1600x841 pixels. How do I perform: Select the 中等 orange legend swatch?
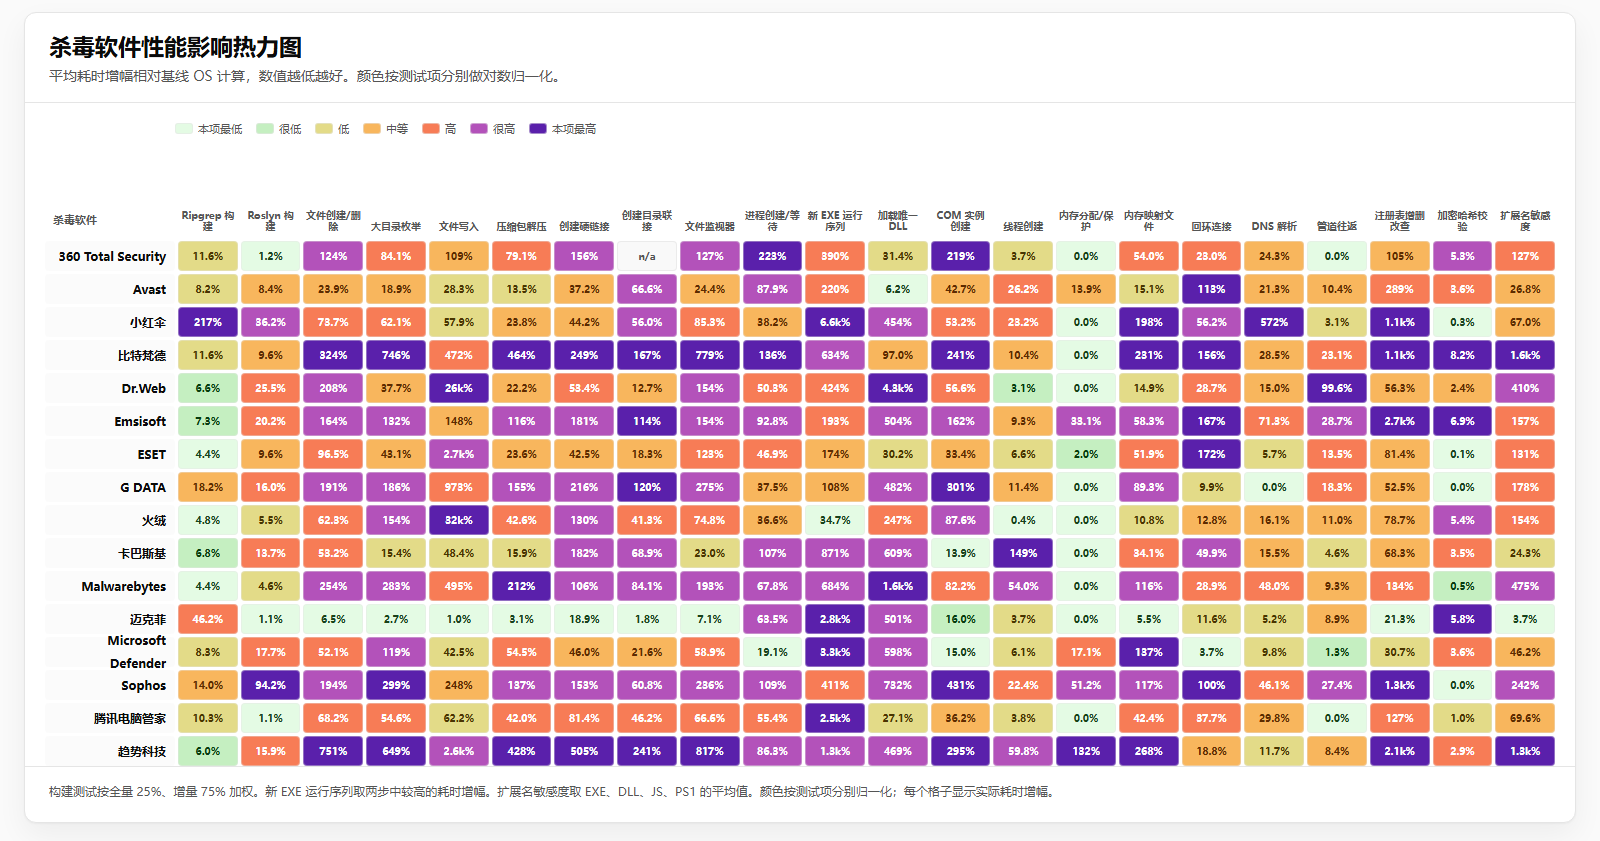372,129
